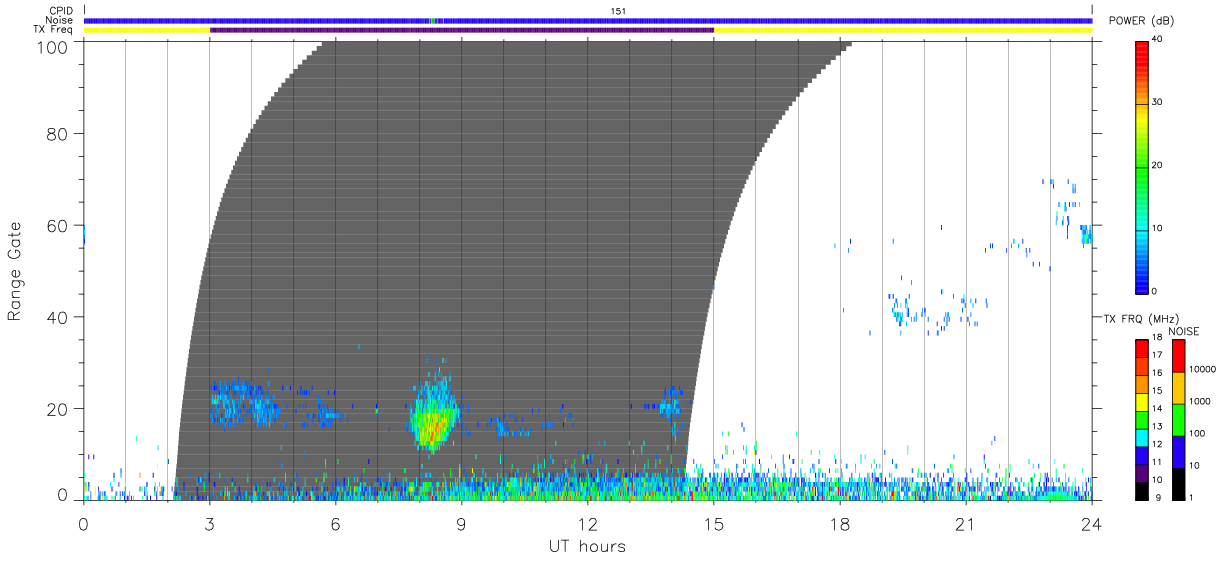Click the 80 label on Range Gate axis

click(57, 133)
